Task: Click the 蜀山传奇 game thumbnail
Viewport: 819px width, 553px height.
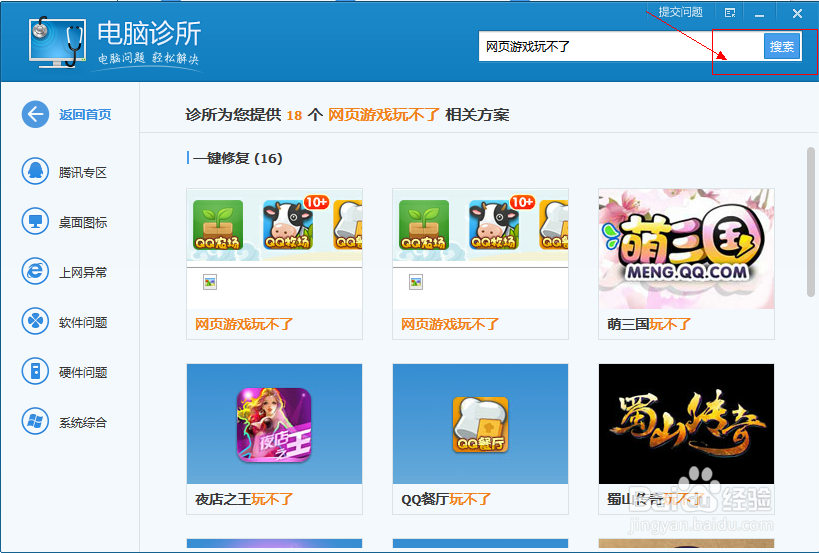Action: [x=686, y=424]
